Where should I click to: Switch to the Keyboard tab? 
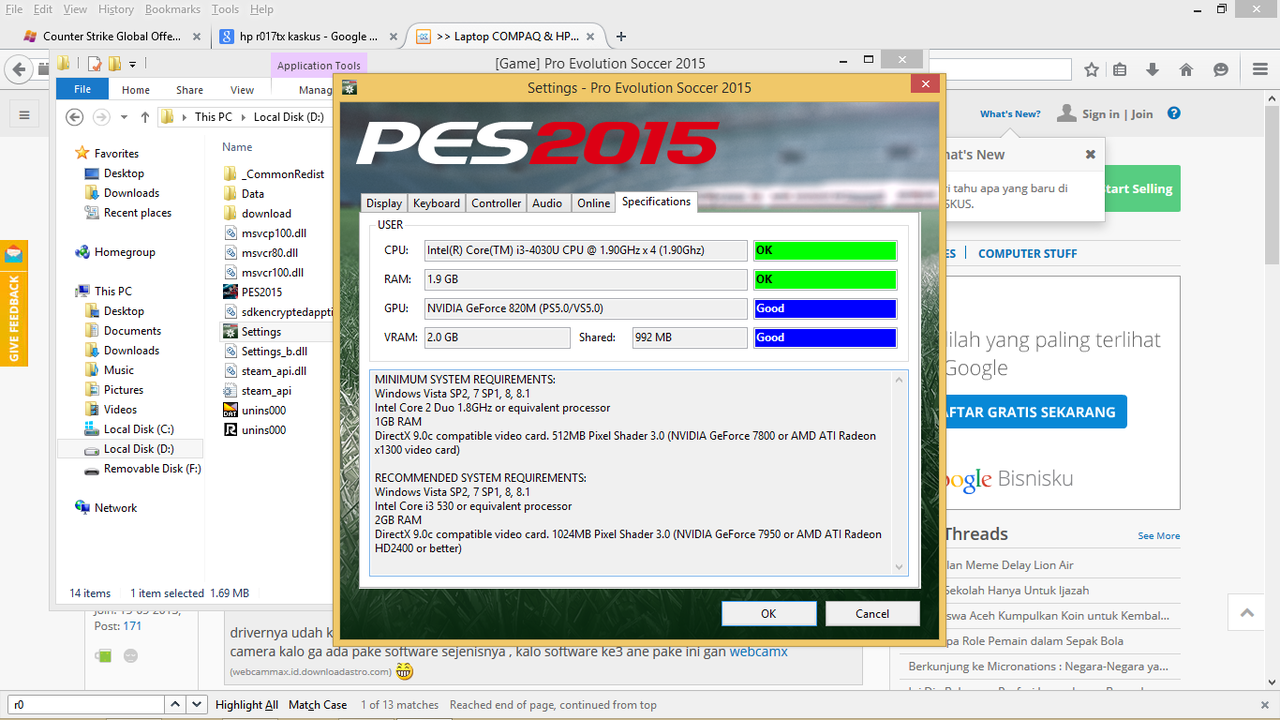(x=437, y=203)
